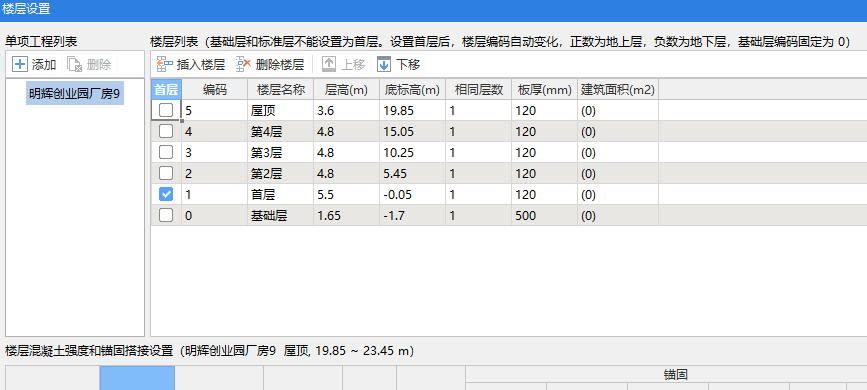Check the 首层 box for 基础层 row
The width and height of the screenshot is (867, 390).
[166, 215]
